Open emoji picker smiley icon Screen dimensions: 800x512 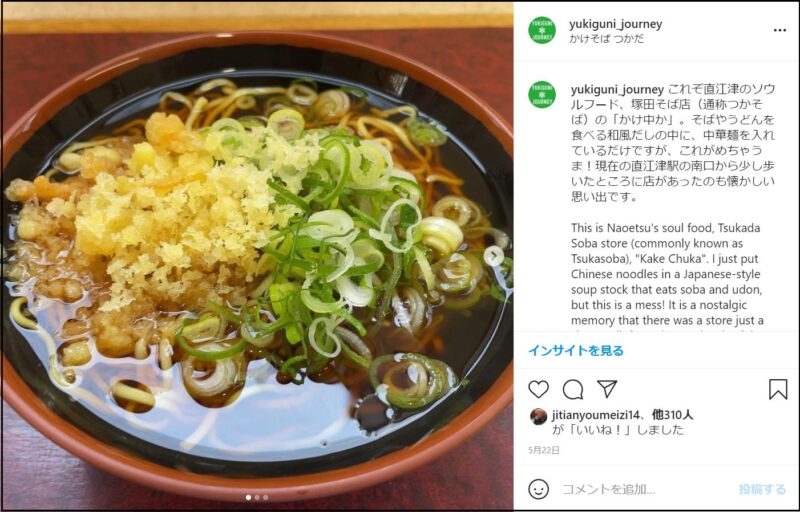point(538,489)
